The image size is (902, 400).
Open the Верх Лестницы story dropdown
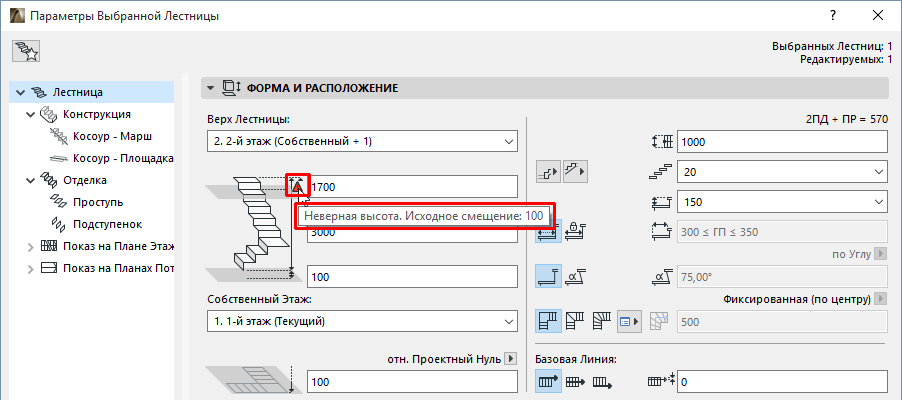(x=362, y=142)
